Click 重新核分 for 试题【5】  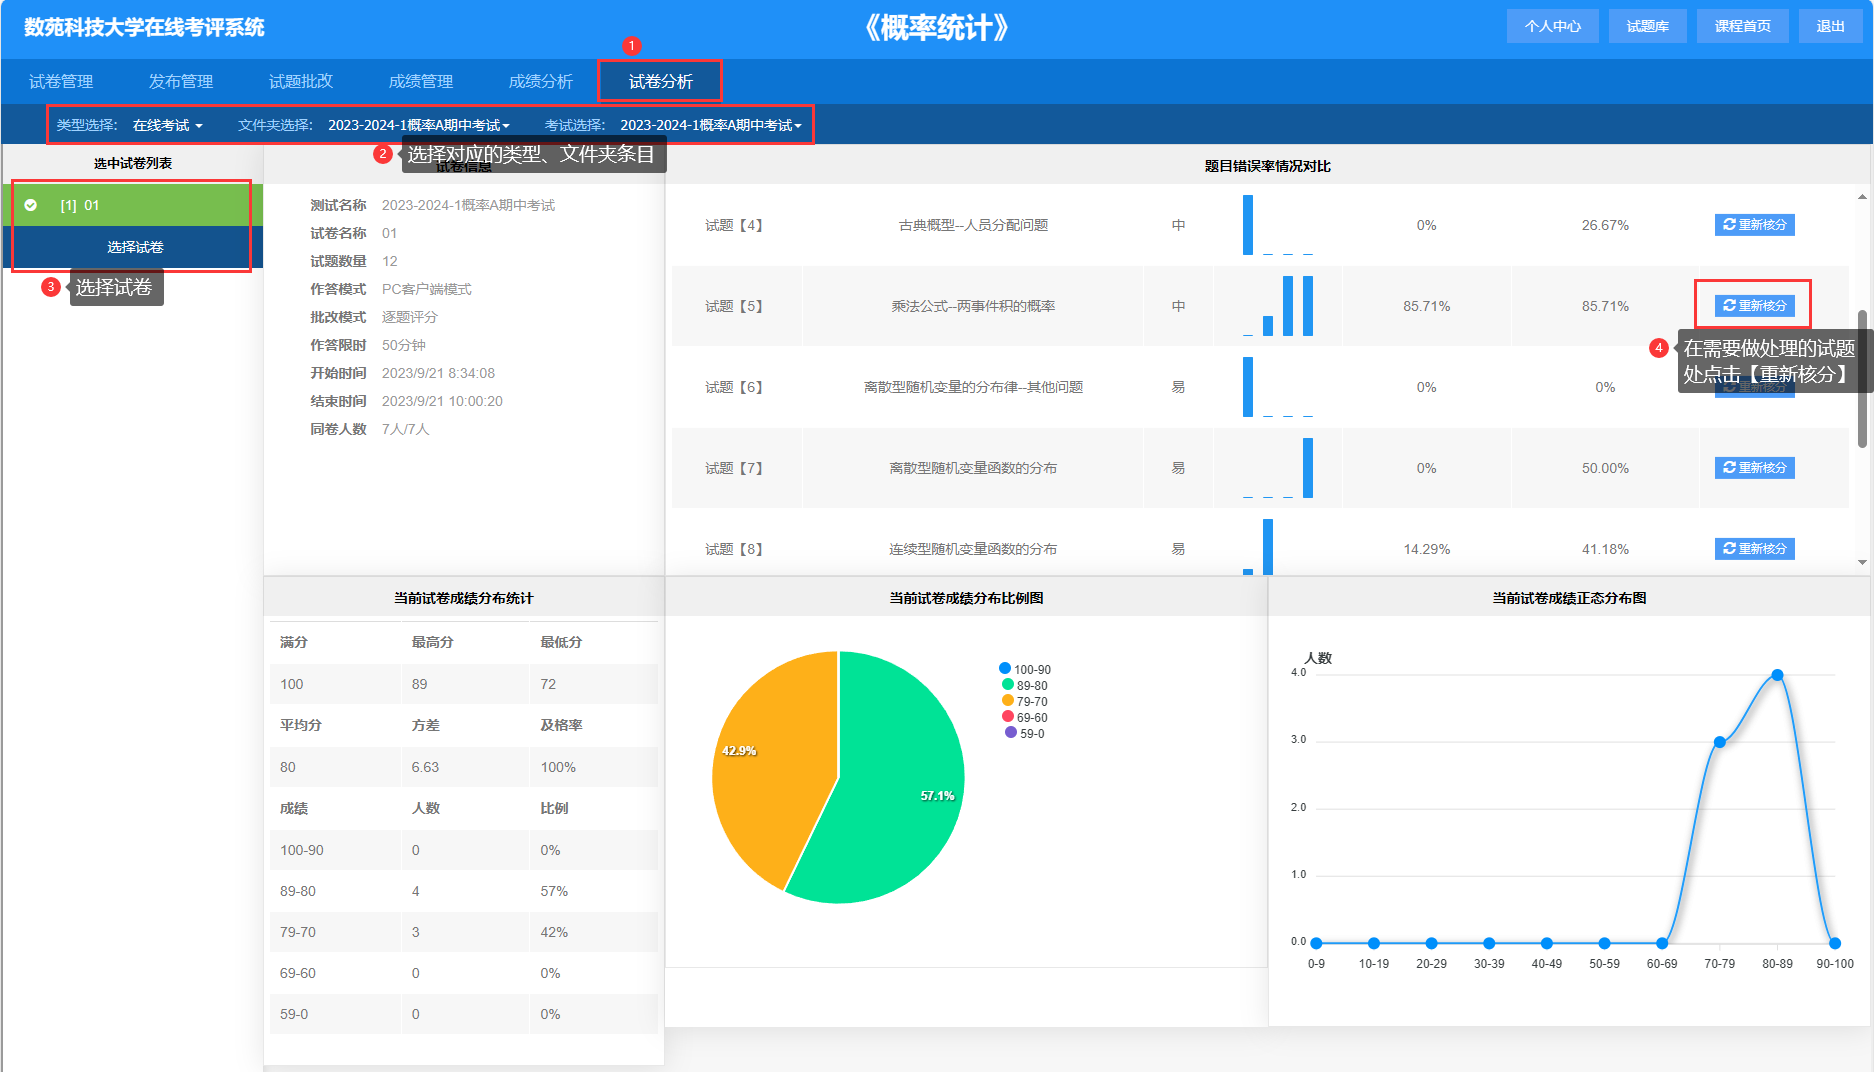[1754, 306]
